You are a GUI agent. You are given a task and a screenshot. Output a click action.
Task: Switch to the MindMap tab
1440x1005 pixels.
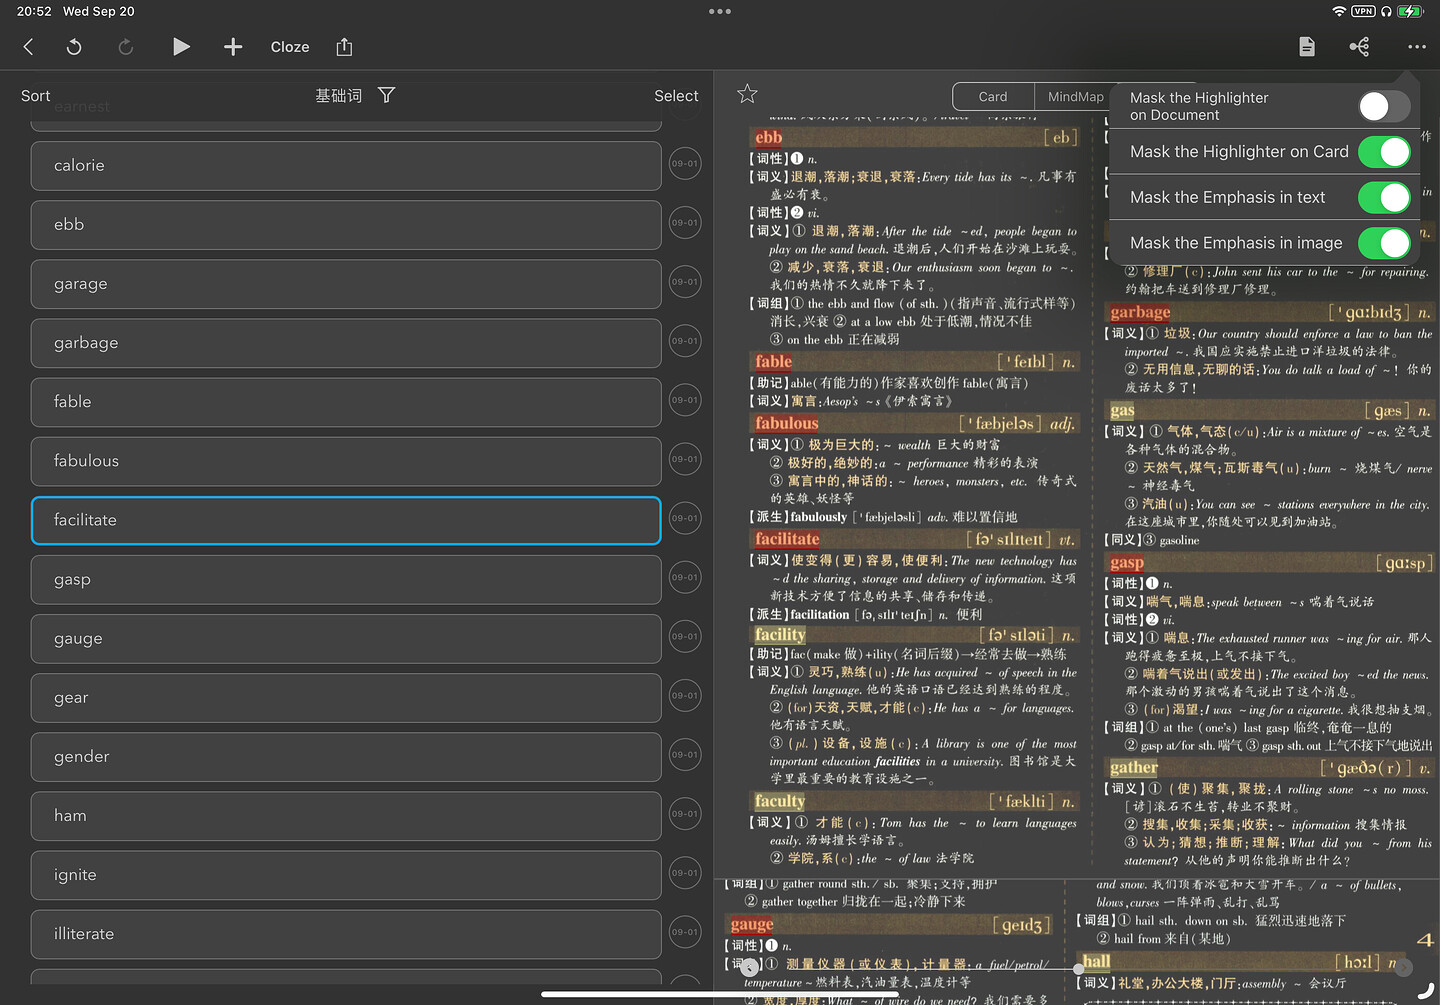coord(1075,96)
